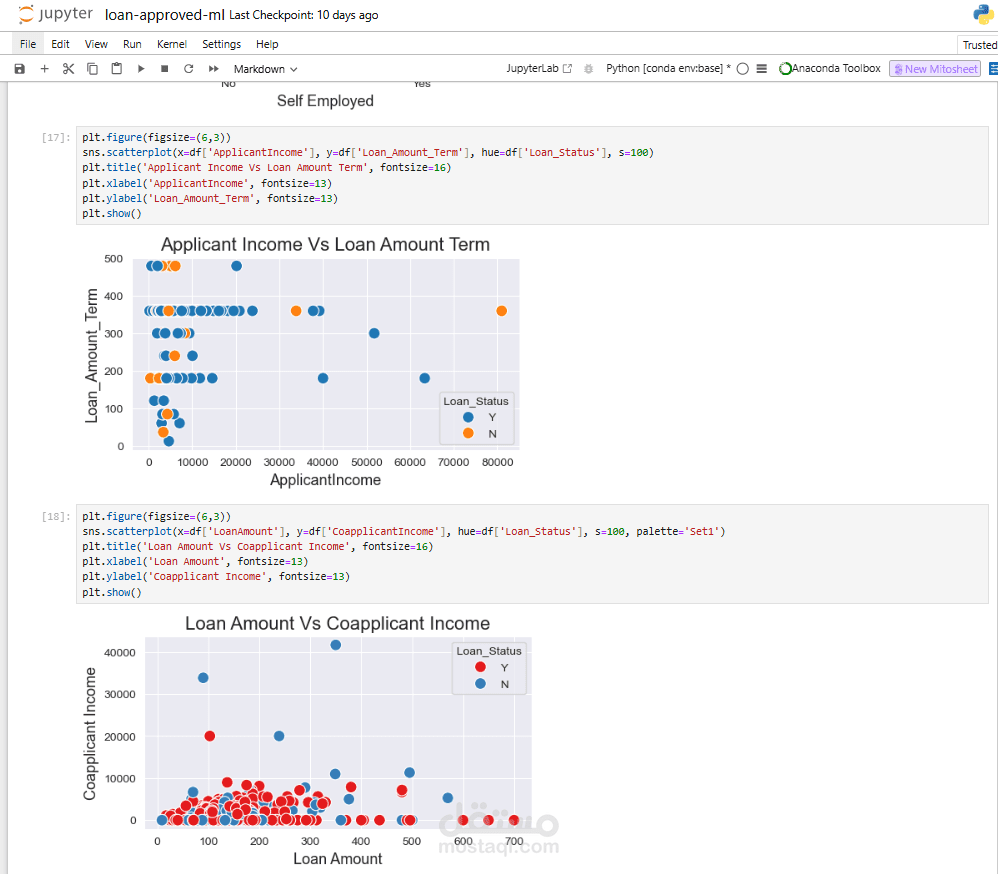This screenshot has height=874, width=998.
Task: Insert a cell with the plus icon
Action: (x=44, y=69)
